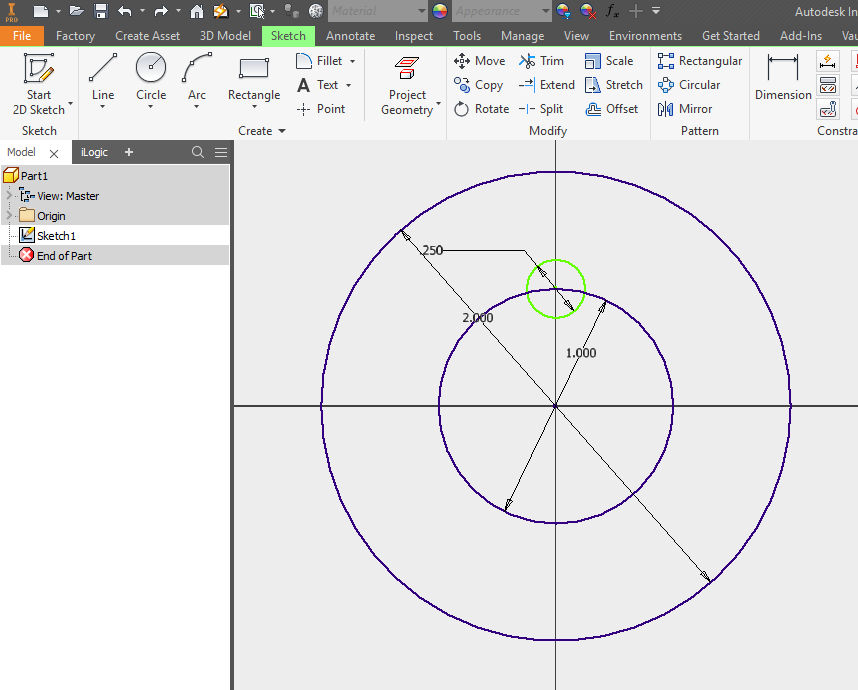Click the Undo arrow

(x=125, y=11)
